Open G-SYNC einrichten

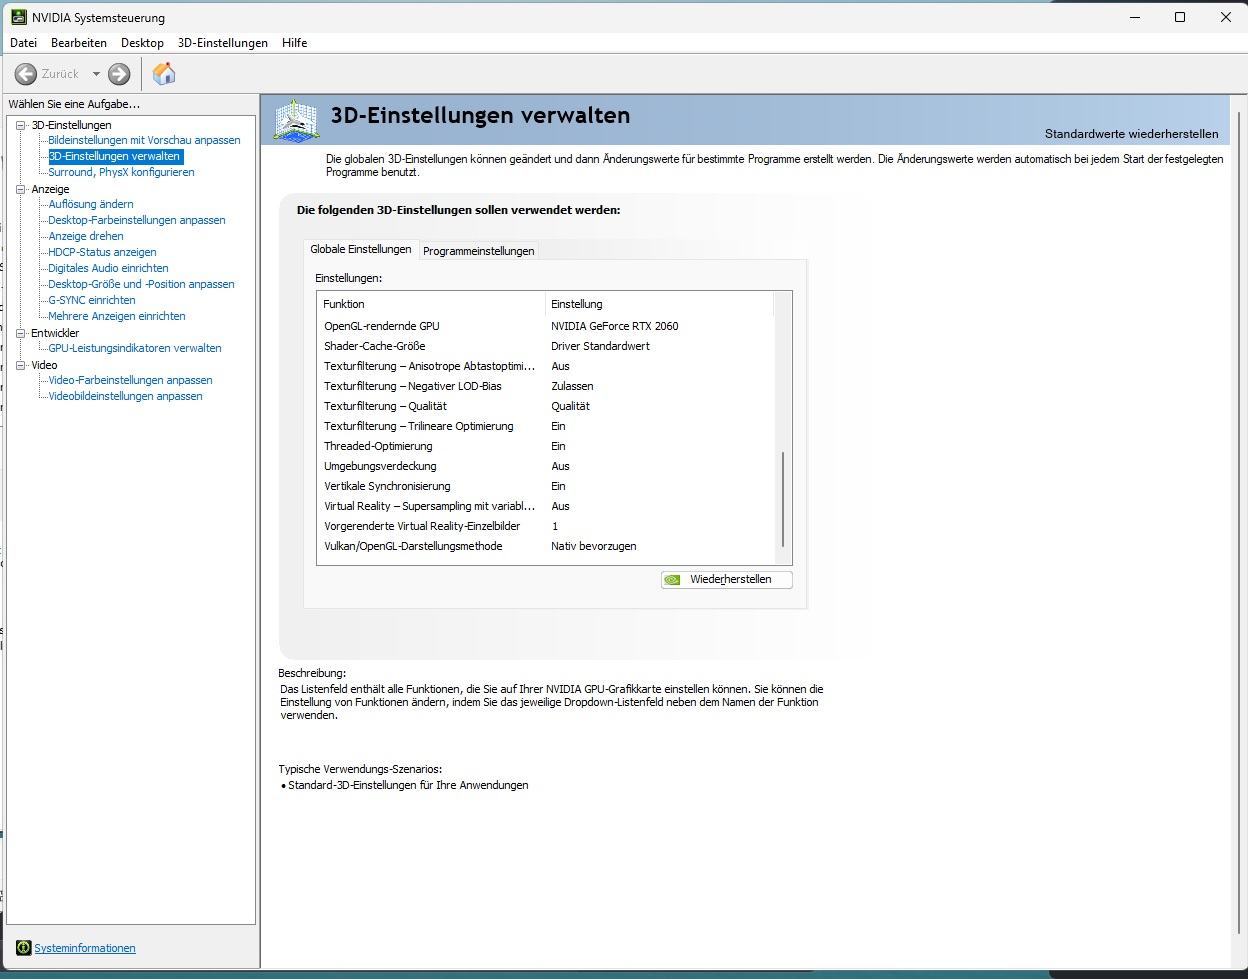tap(92, 300)
